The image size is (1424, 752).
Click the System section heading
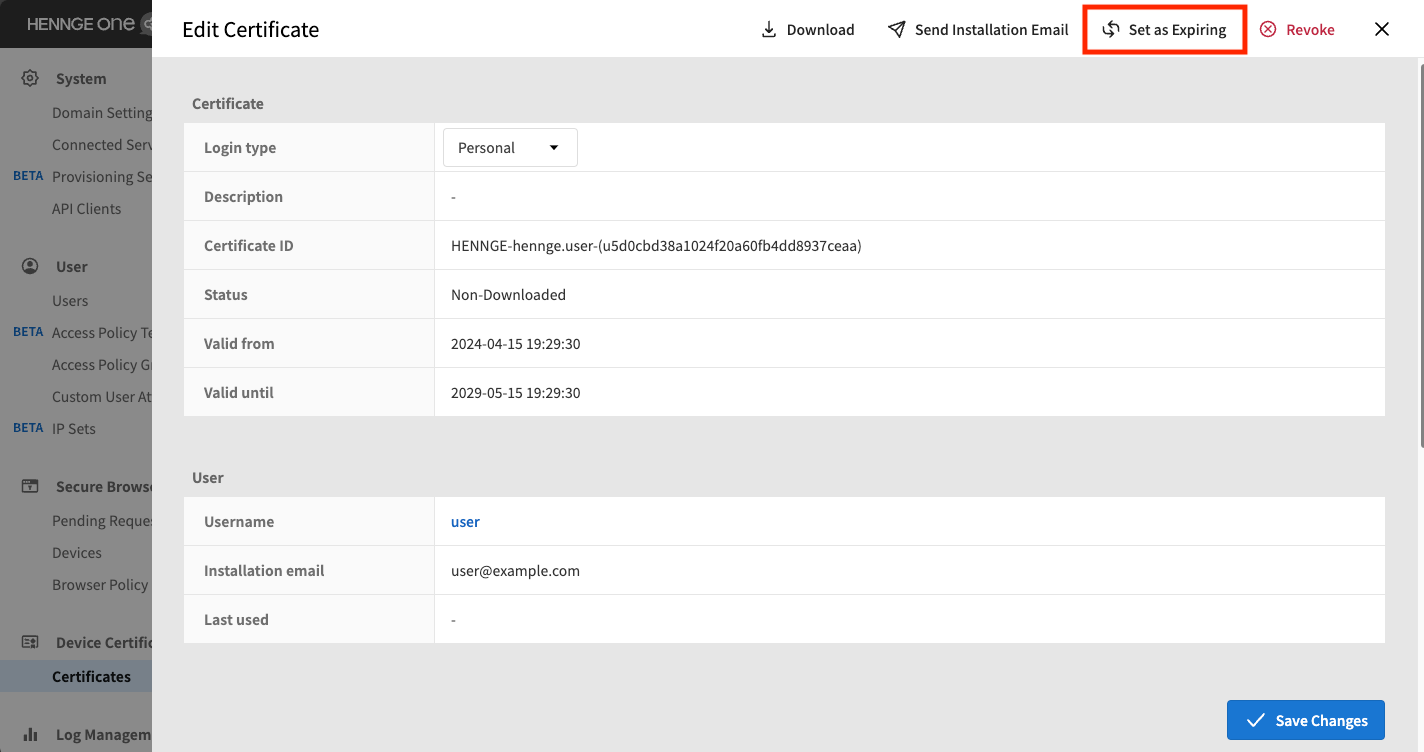(81, 79)
